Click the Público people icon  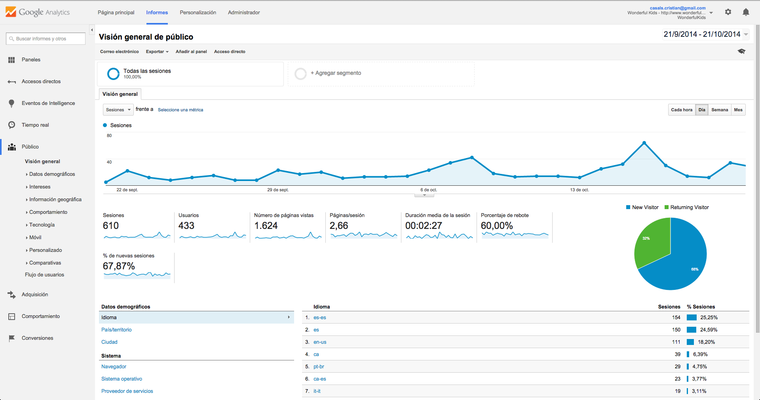click(x=12, y=146)
